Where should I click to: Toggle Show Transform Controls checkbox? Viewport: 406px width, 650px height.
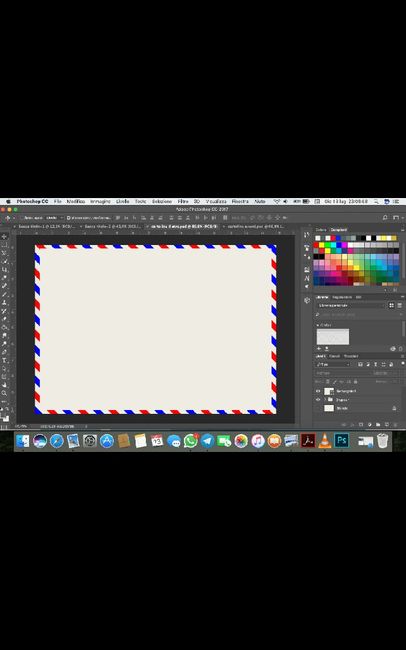click(x=68, y=218)
